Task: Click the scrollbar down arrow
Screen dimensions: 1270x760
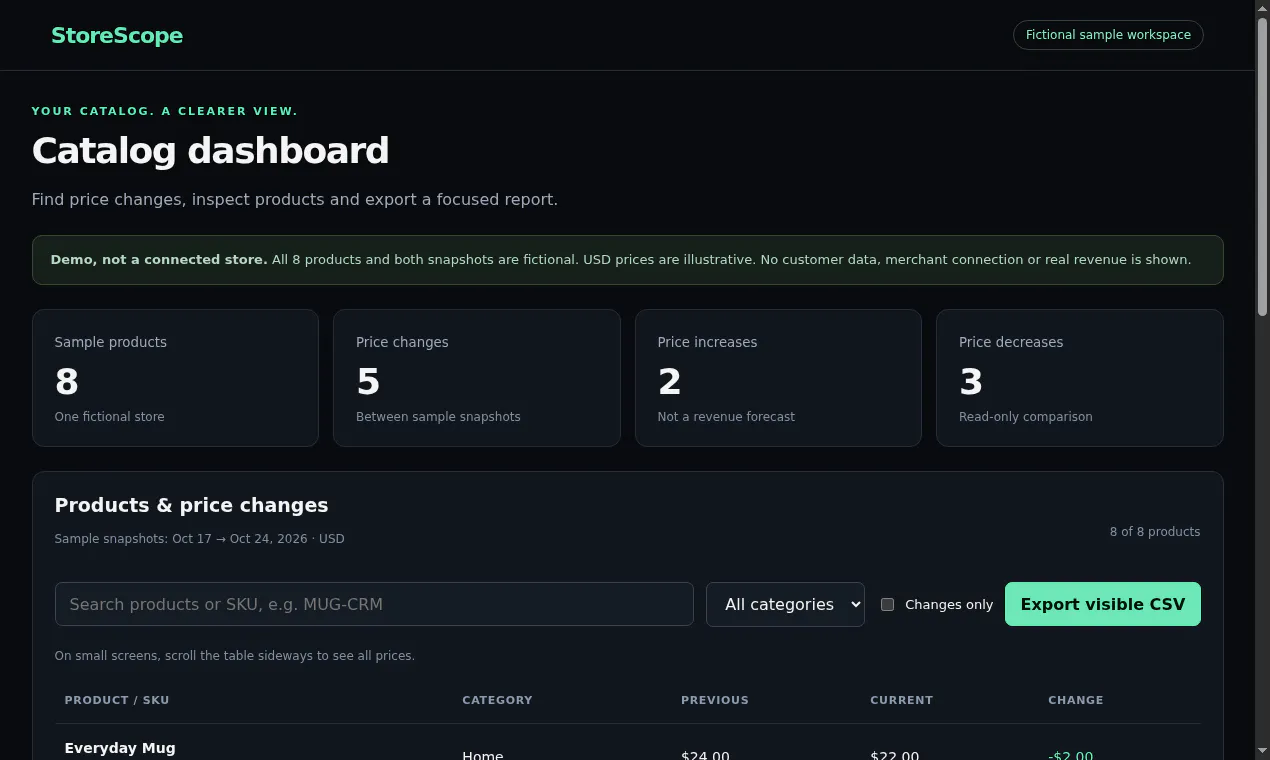Action: [1262, 751]
